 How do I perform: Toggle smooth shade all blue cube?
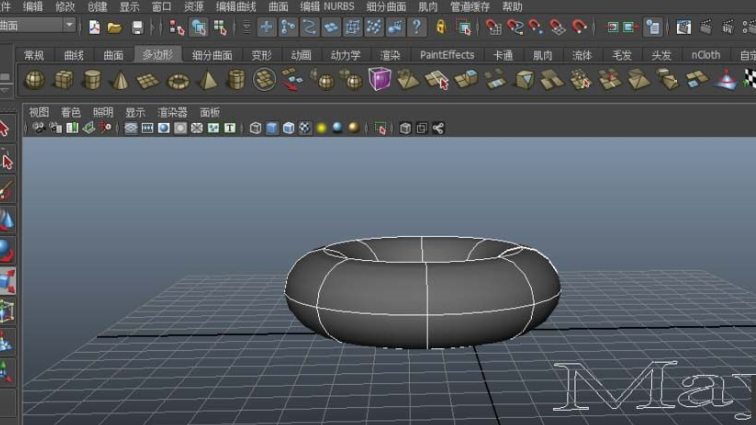tap(272, 128)
